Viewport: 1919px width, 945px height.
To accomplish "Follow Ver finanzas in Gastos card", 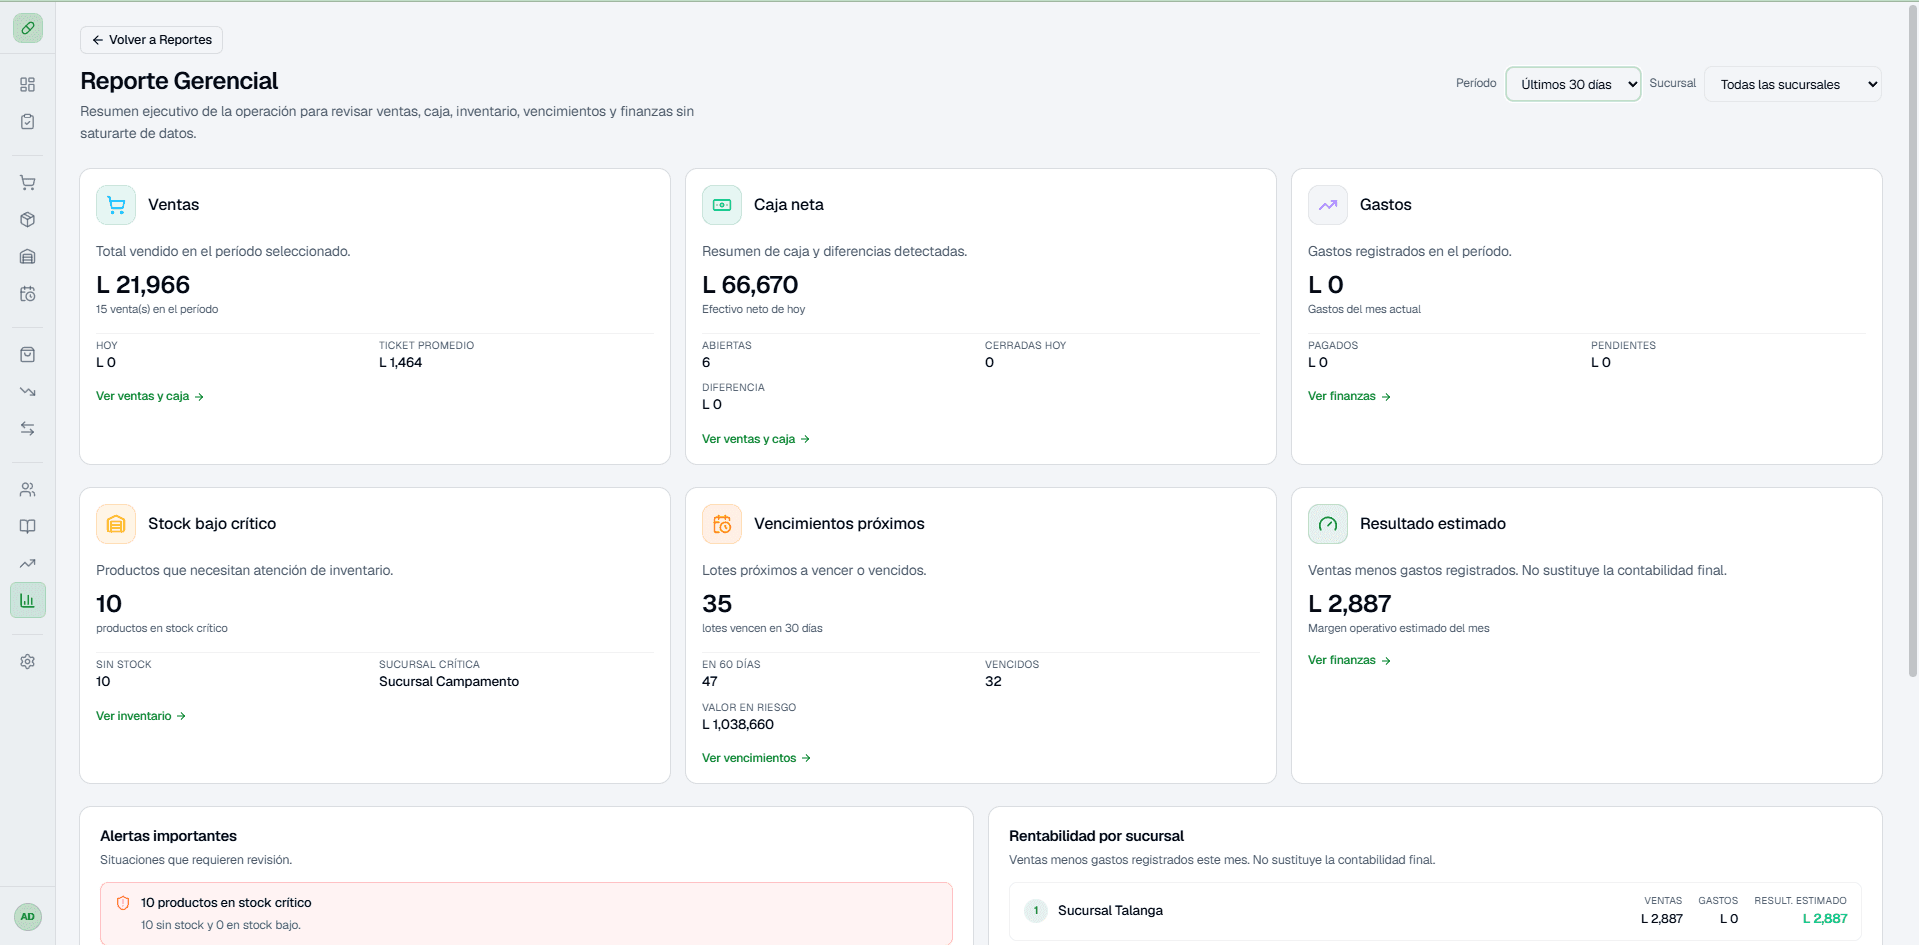I will point(1349,397).
